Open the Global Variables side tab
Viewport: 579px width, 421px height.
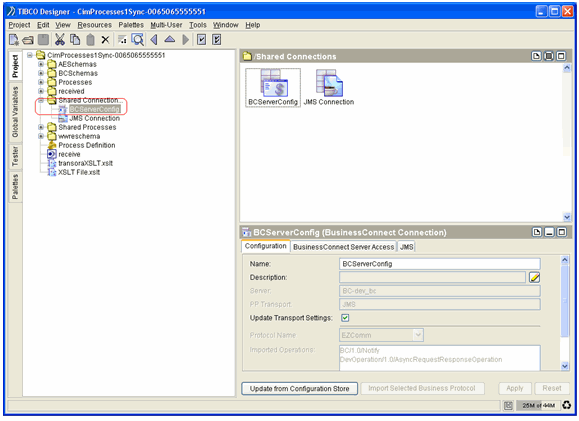pos(15,112)
